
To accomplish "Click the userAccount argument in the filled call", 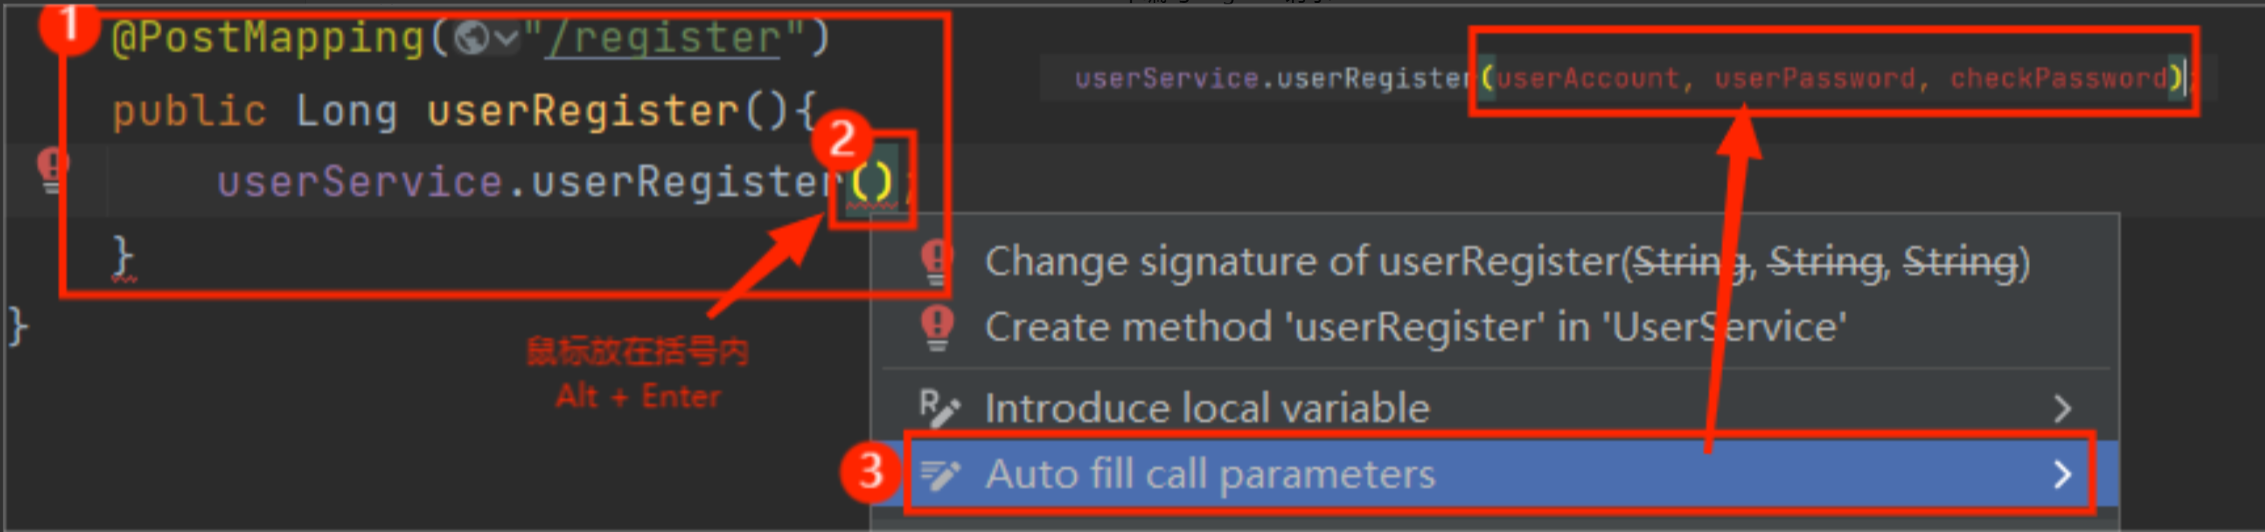I will [x=1587, y=78].
